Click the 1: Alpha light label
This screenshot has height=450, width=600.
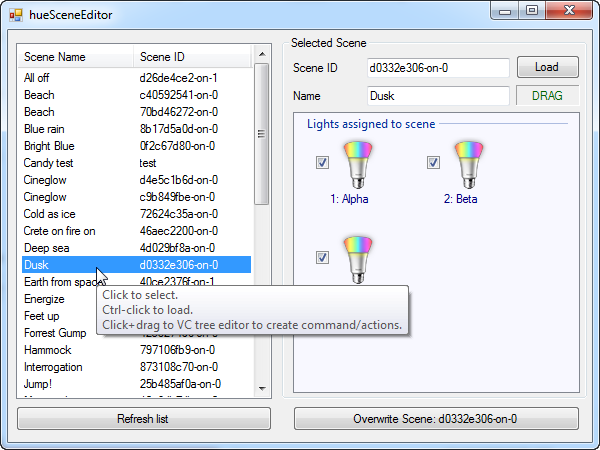pos(349,199)
